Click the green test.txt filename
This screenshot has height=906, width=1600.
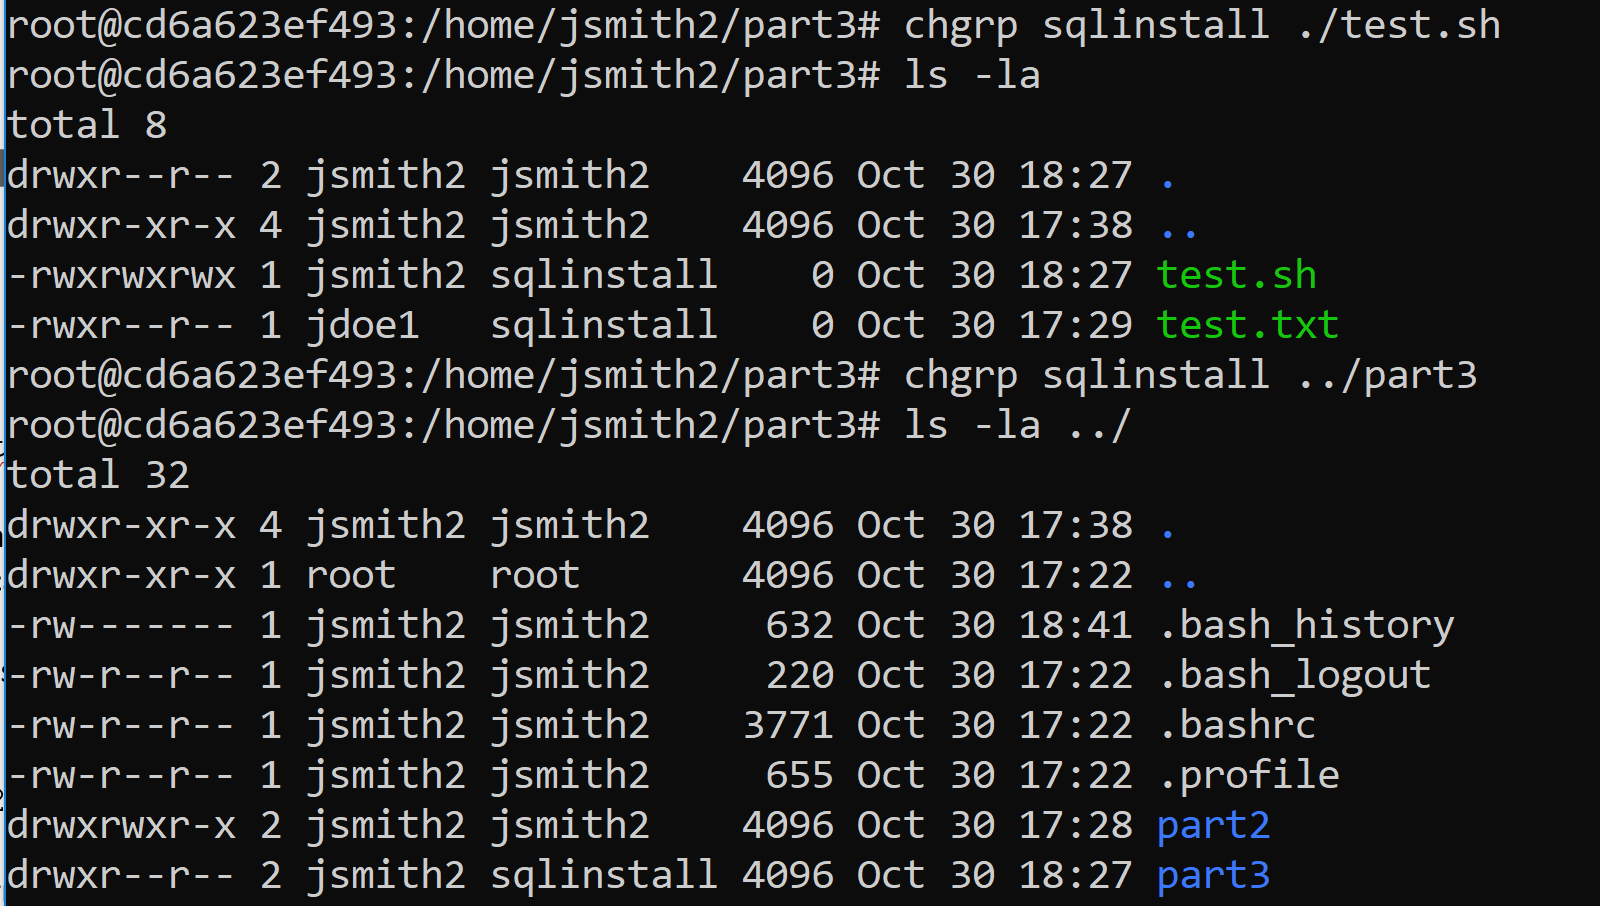click(x=1247, y=325)
